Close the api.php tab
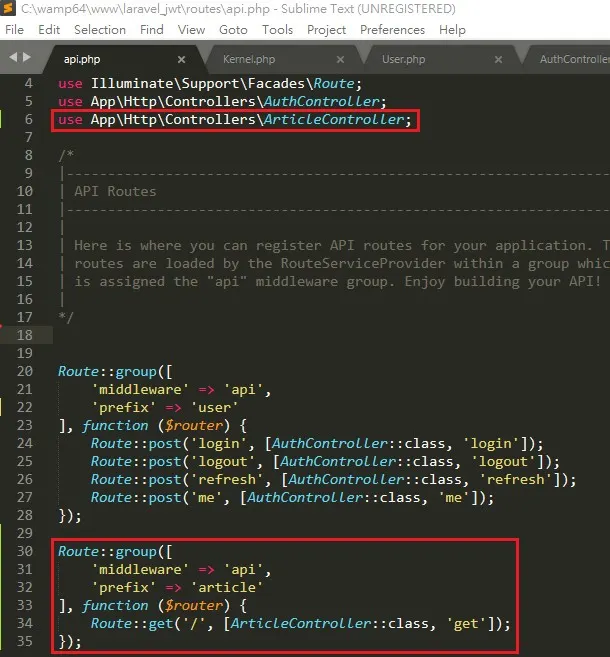 click(181, 60)
